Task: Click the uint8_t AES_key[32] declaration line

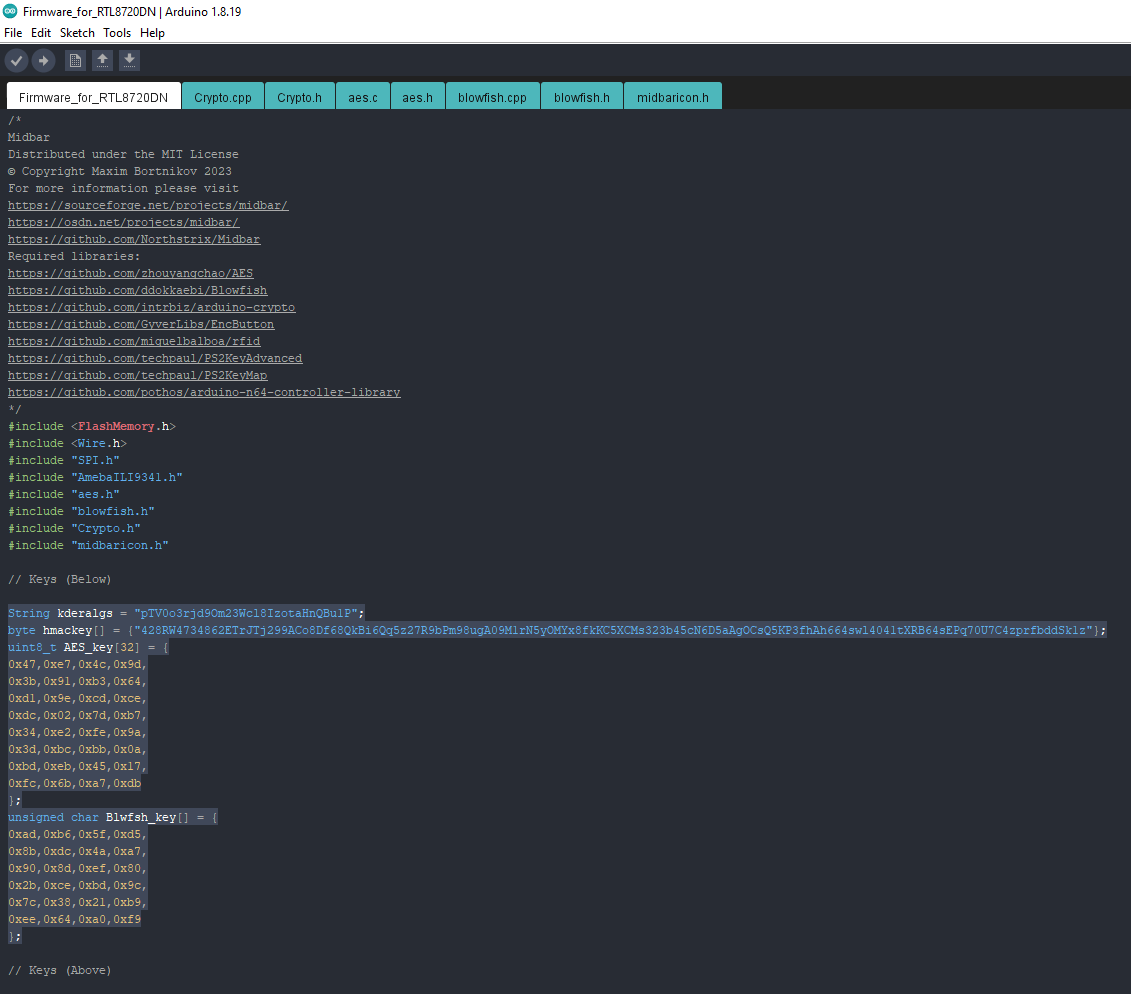Action: pos(88,647)
